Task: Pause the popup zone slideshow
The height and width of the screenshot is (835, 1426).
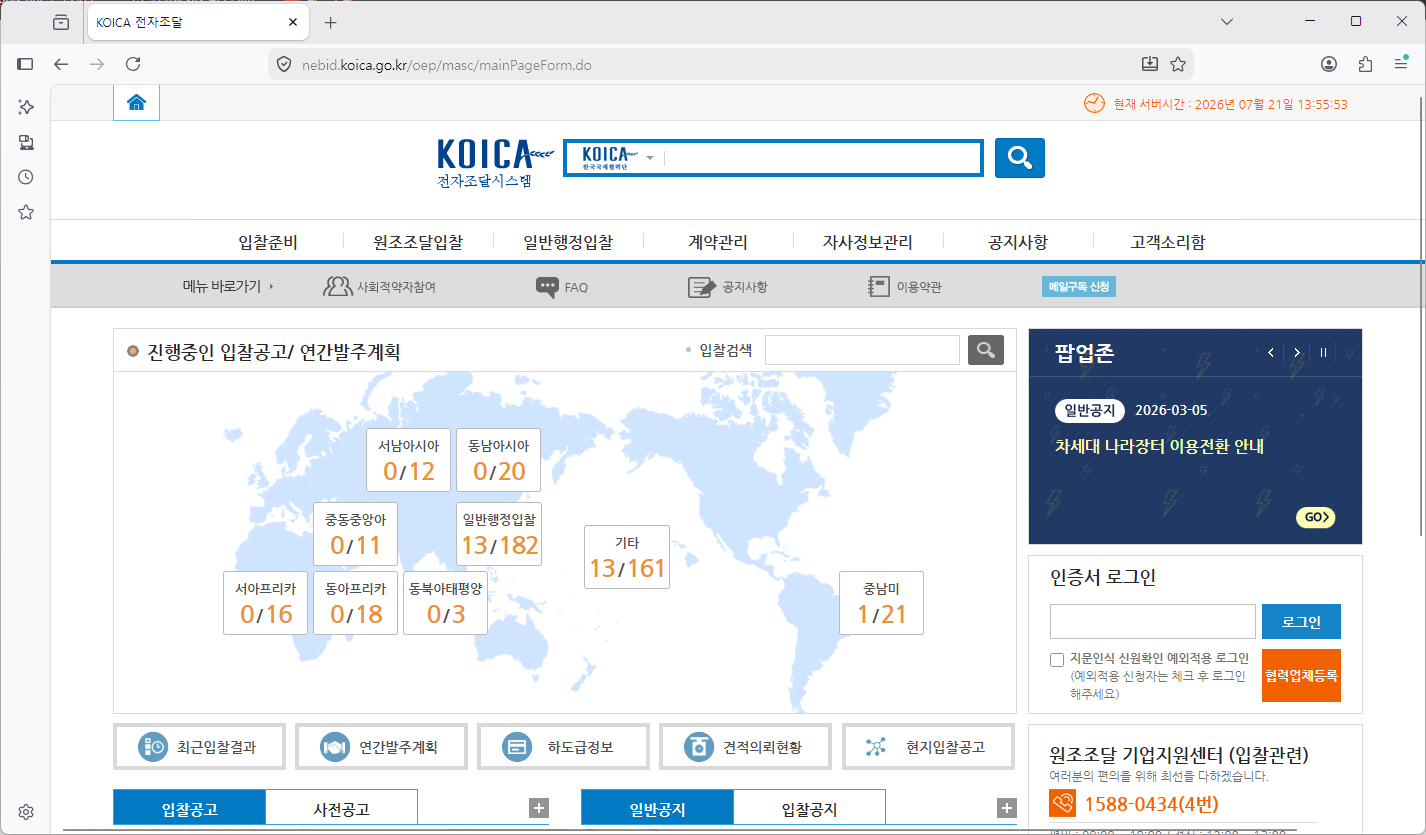Action: (x=1323, y=353)
